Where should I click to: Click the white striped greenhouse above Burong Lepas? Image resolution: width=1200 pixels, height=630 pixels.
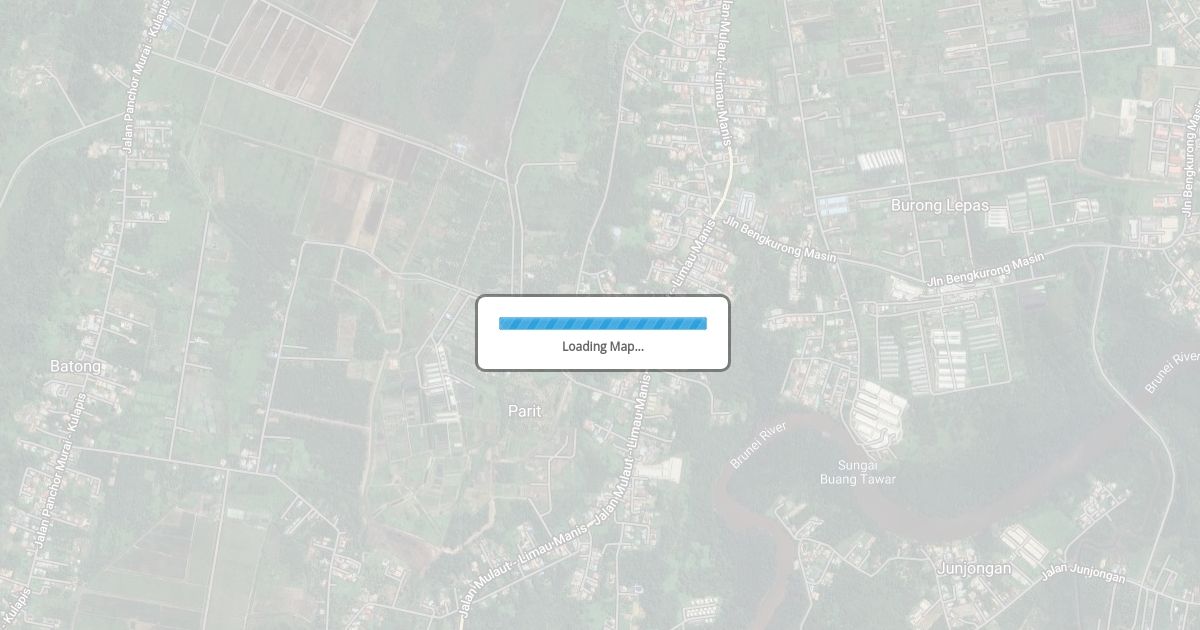[880, 159]
